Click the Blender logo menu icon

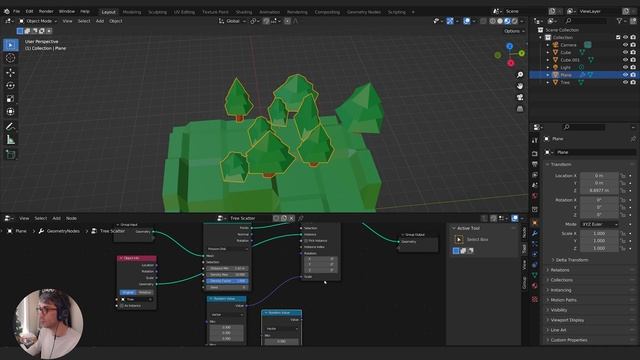coord(7,11)
